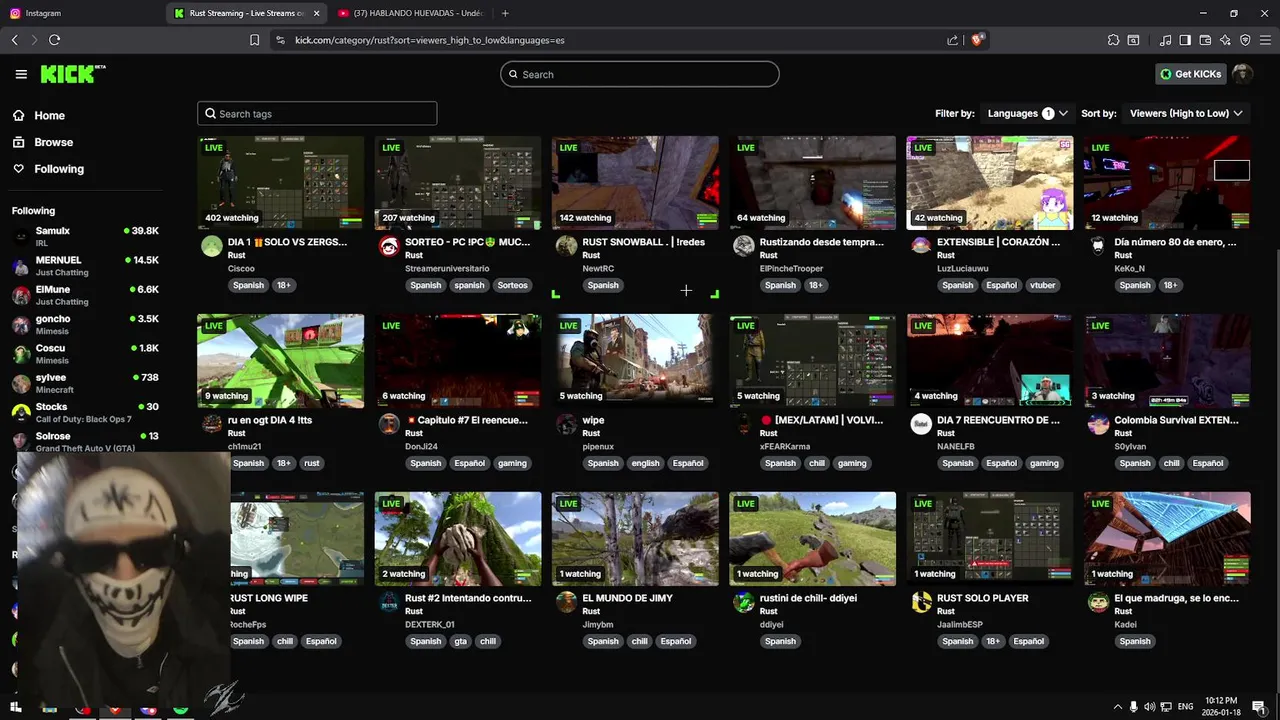1280x720 pixels.
Task: Click the Get KICKs button
Action: (x=1190, y=74)
